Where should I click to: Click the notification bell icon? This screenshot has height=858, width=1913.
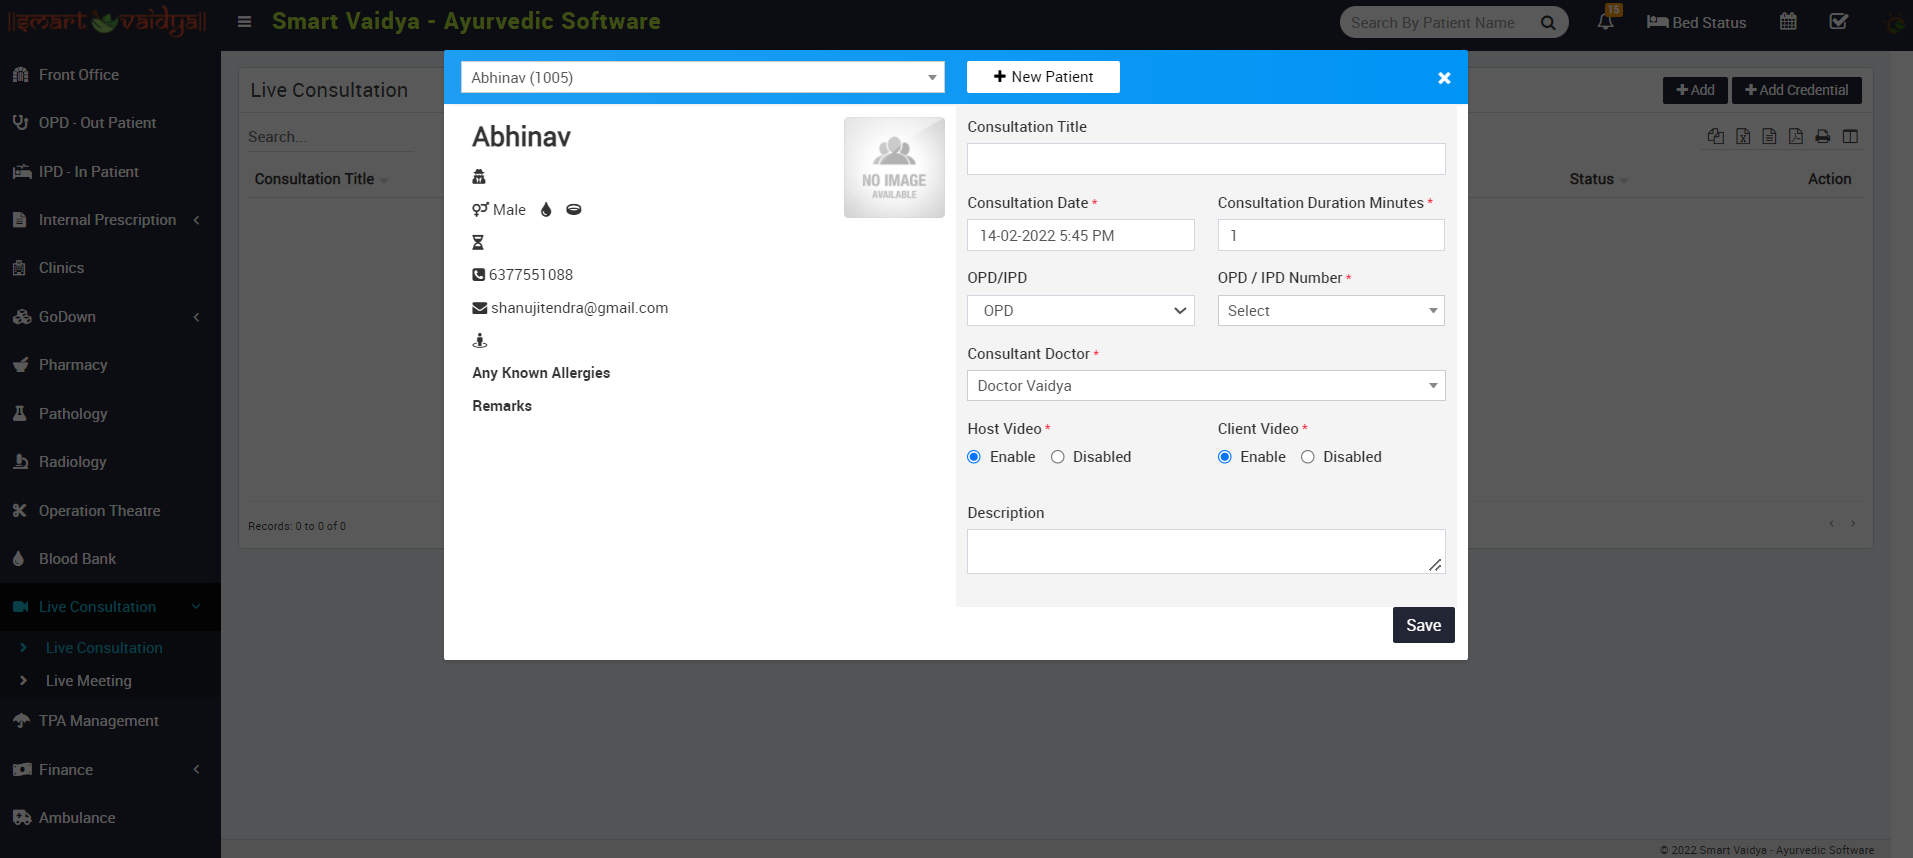[1605, 22]
